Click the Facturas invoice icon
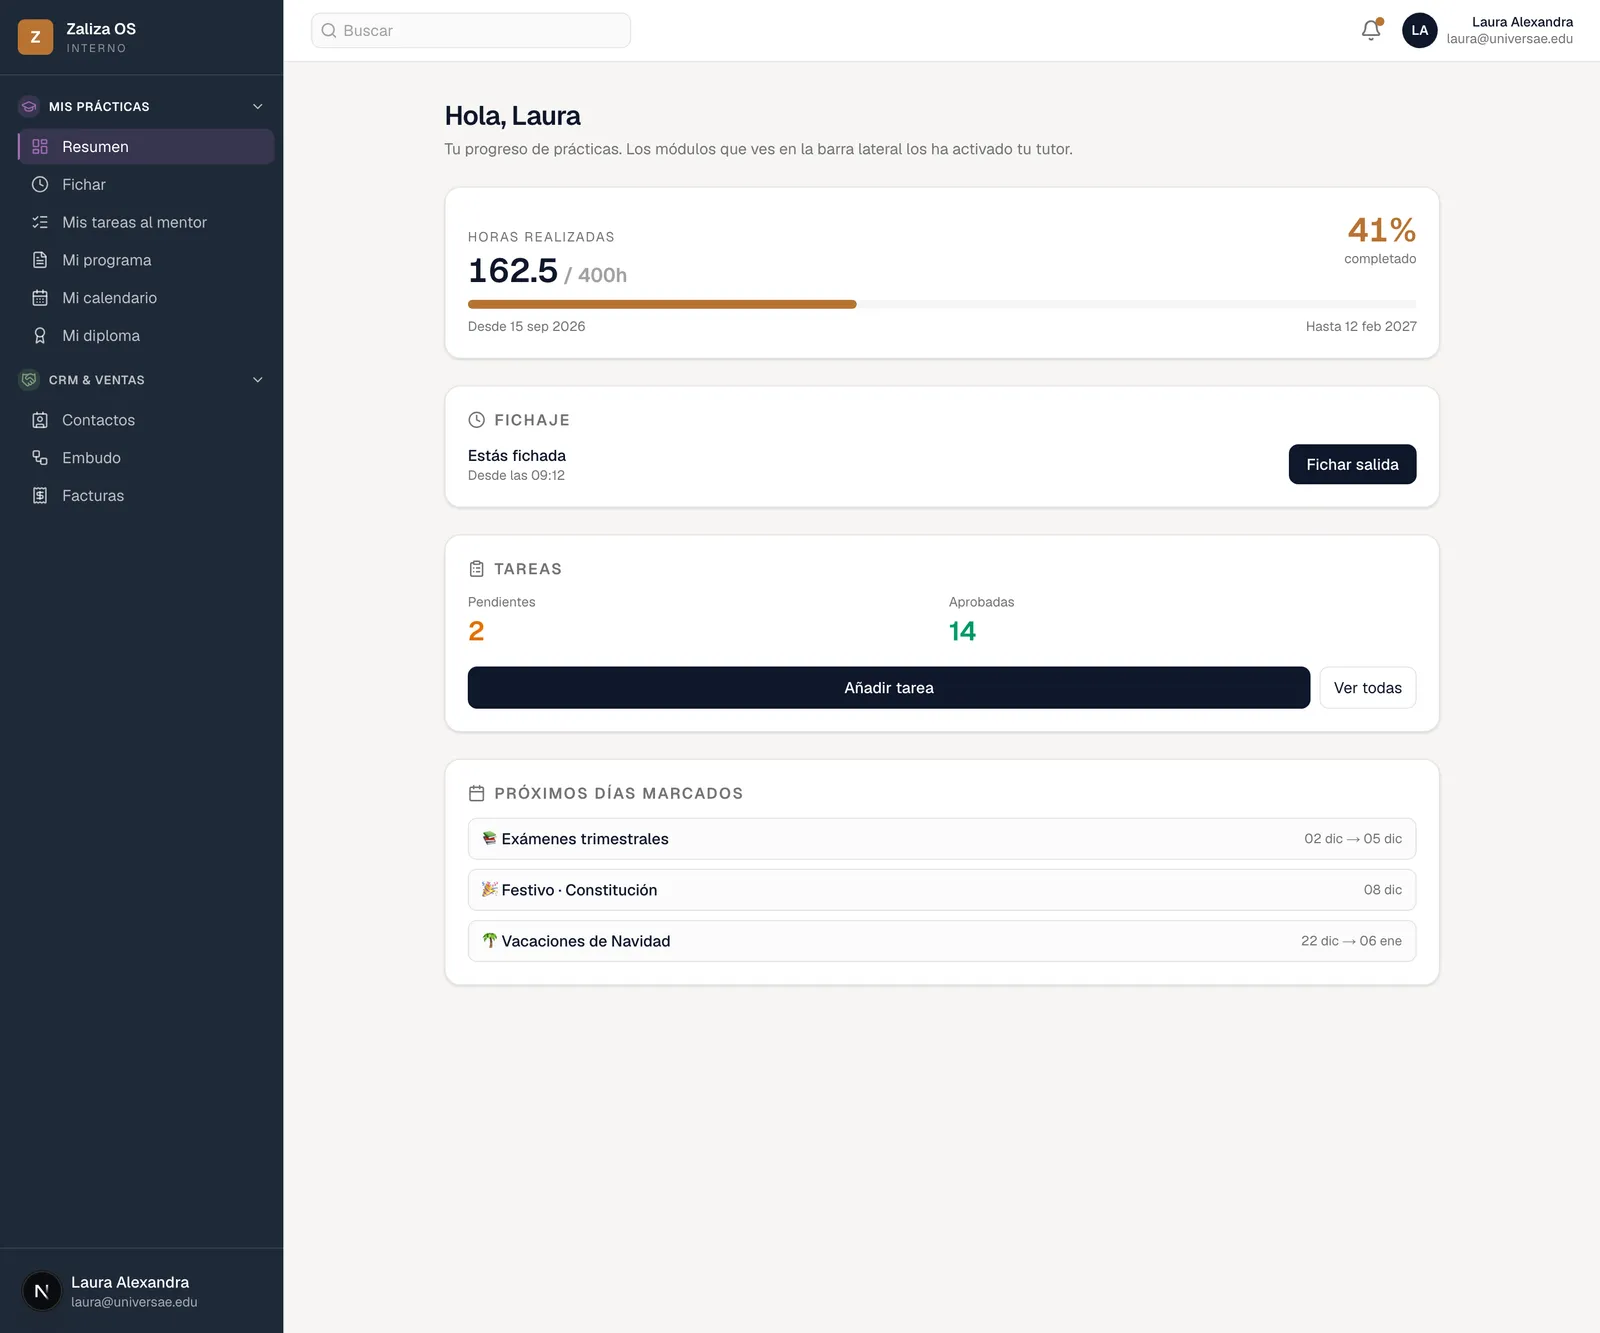Viewport: 1600px width, 1333px height. [x=40, y=496]
